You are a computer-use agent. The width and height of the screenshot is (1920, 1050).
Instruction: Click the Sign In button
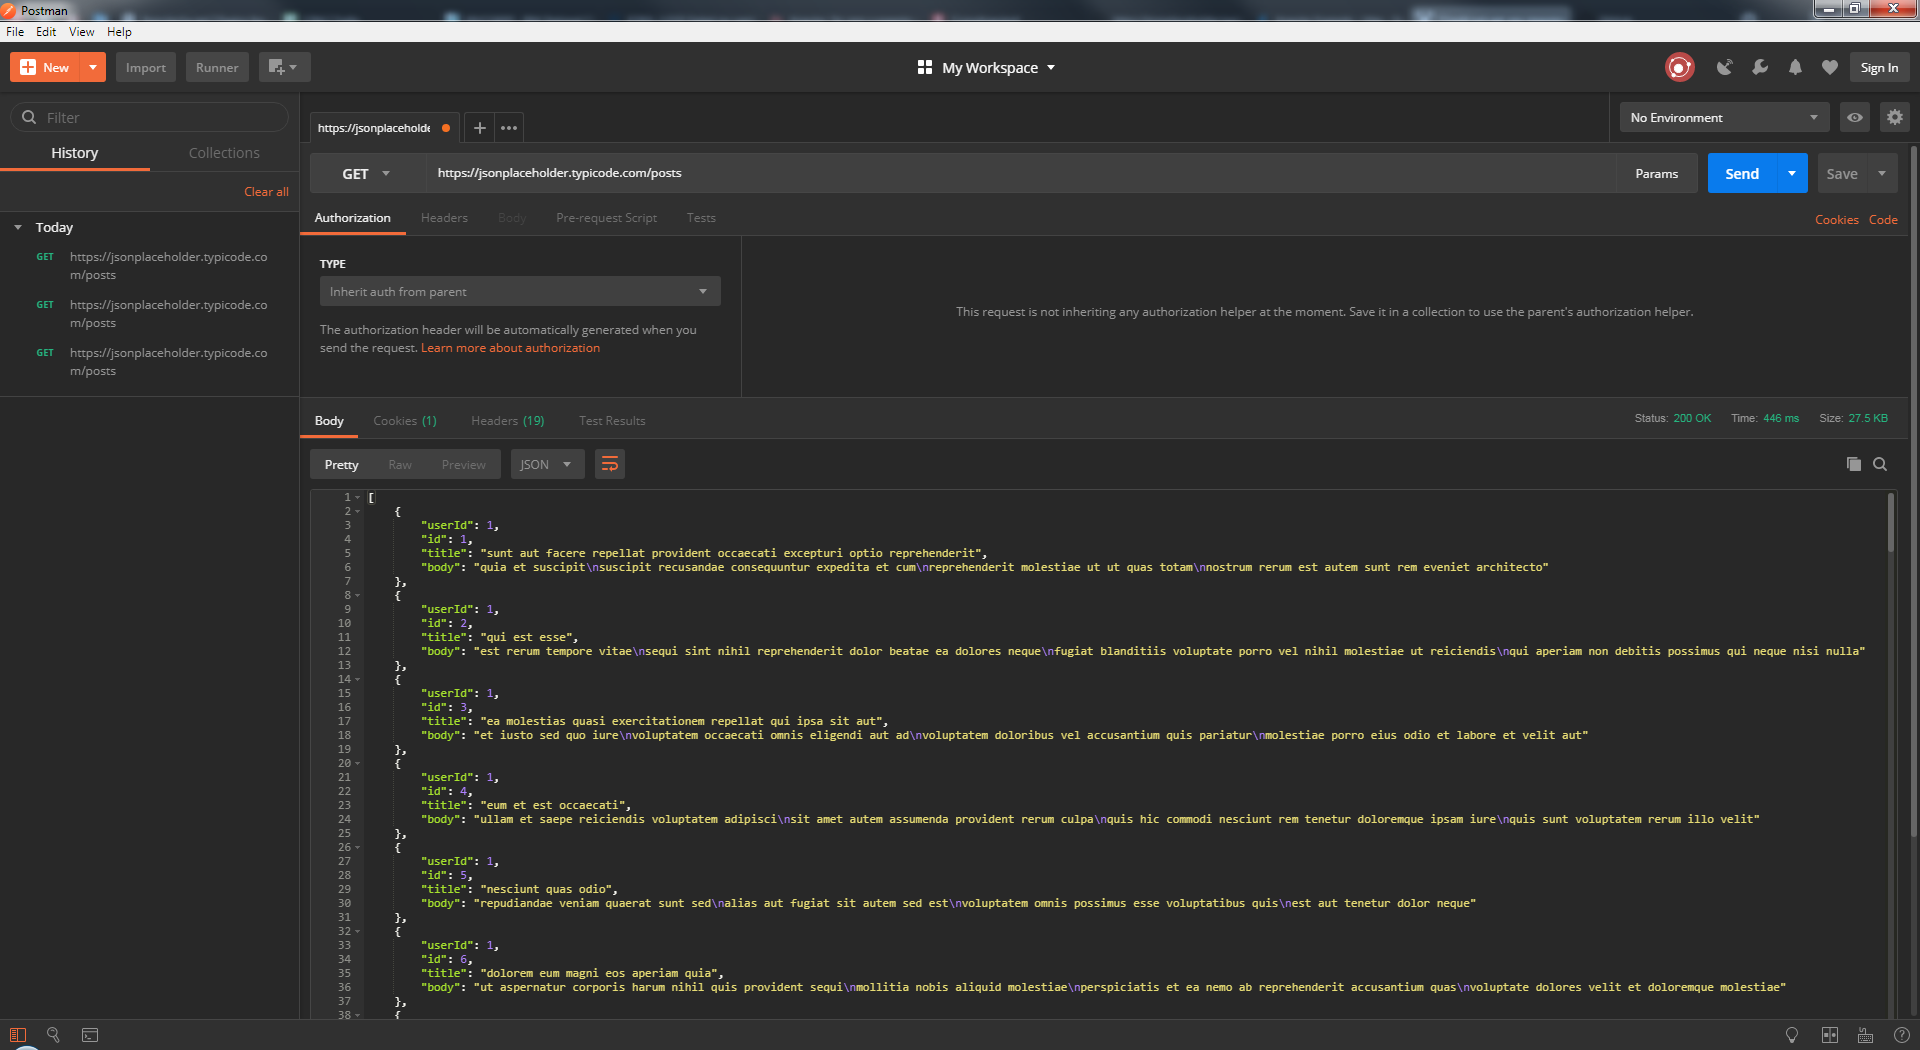(1879, 67)
